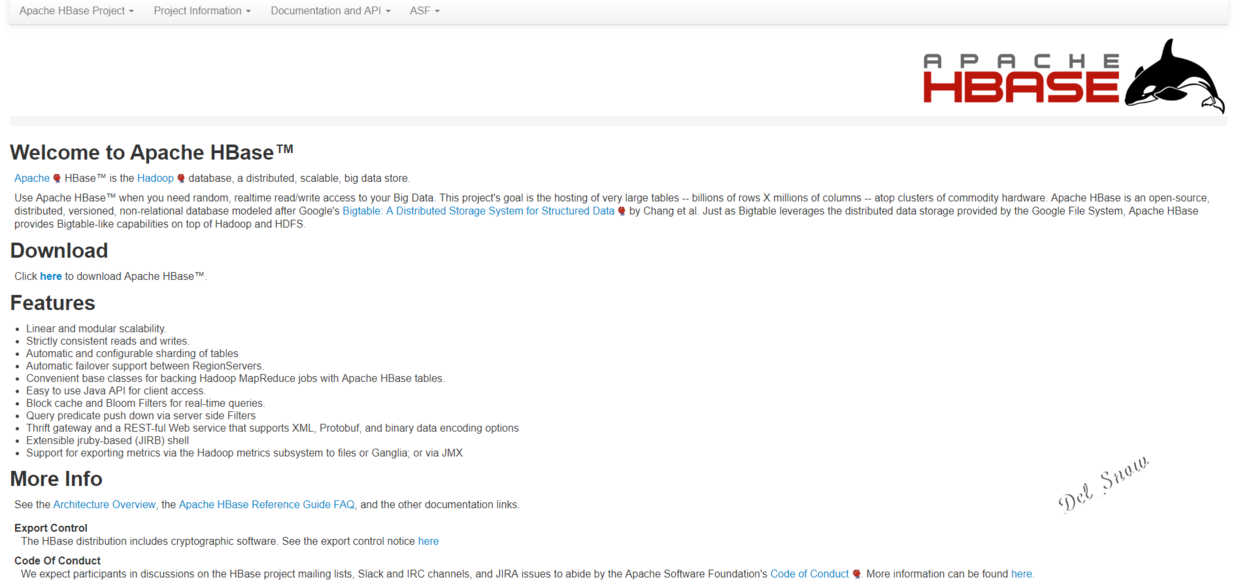This screenshot has width=1240, height=586.
Task: Open the Apache HBase Project dropdown menu
Action: tap(77, 11)
